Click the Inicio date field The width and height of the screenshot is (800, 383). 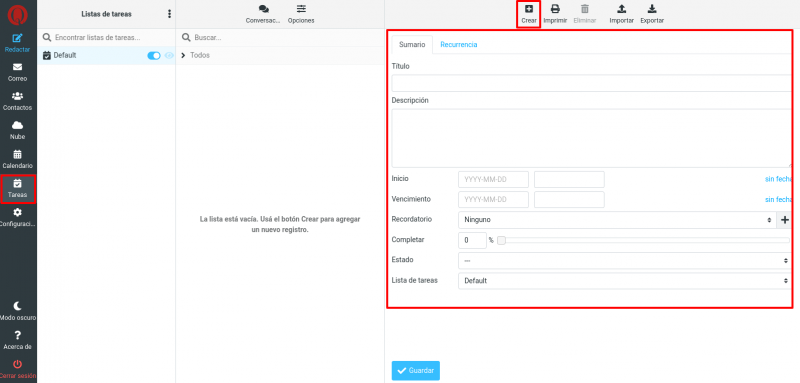(493, 180)
